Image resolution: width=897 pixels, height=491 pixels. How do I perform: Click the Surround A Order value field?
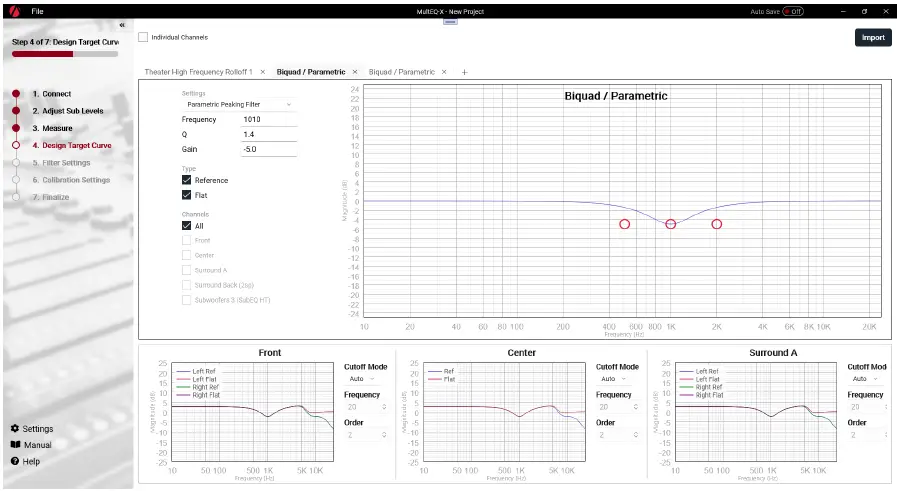(867, 435)
